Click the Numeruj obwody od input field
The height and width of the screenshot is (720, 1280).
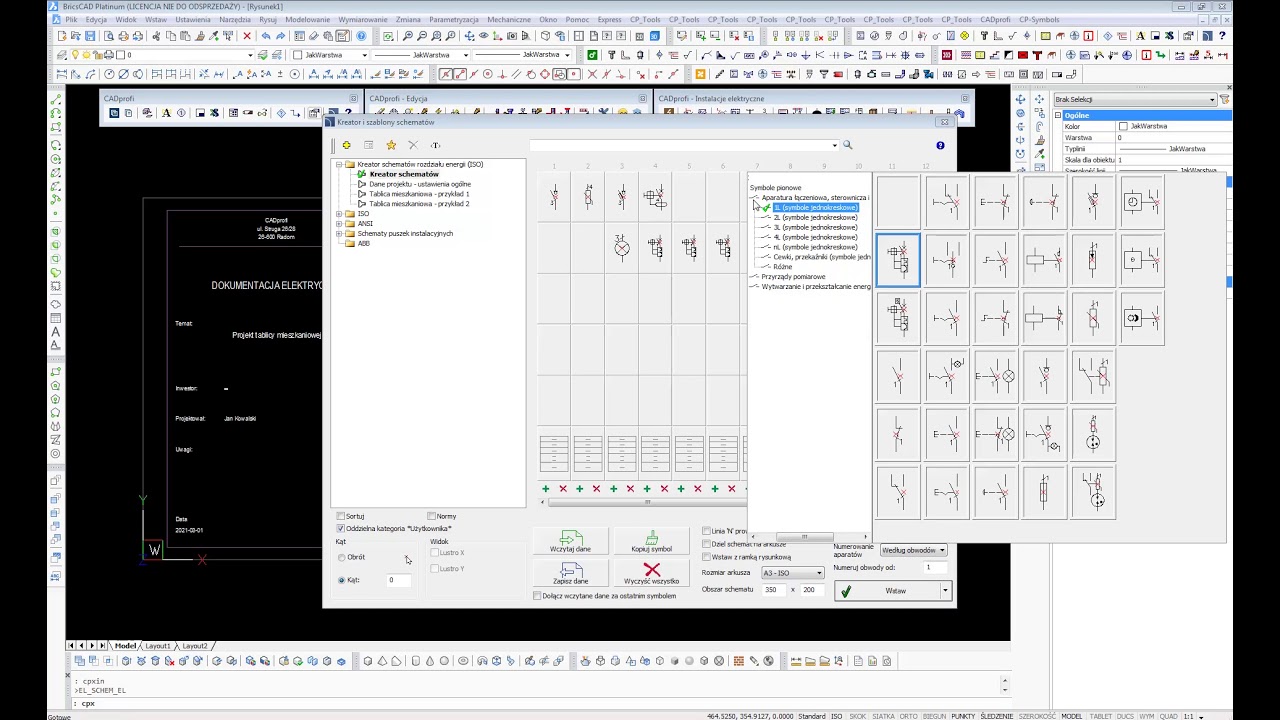(x=935, y=567)
